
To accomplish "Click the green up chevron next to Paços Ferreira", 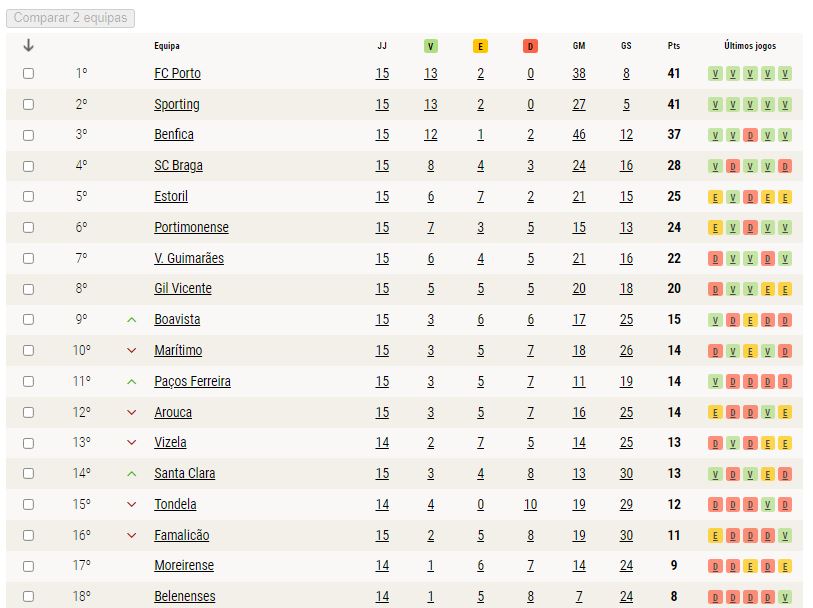I will click(132, 381).
